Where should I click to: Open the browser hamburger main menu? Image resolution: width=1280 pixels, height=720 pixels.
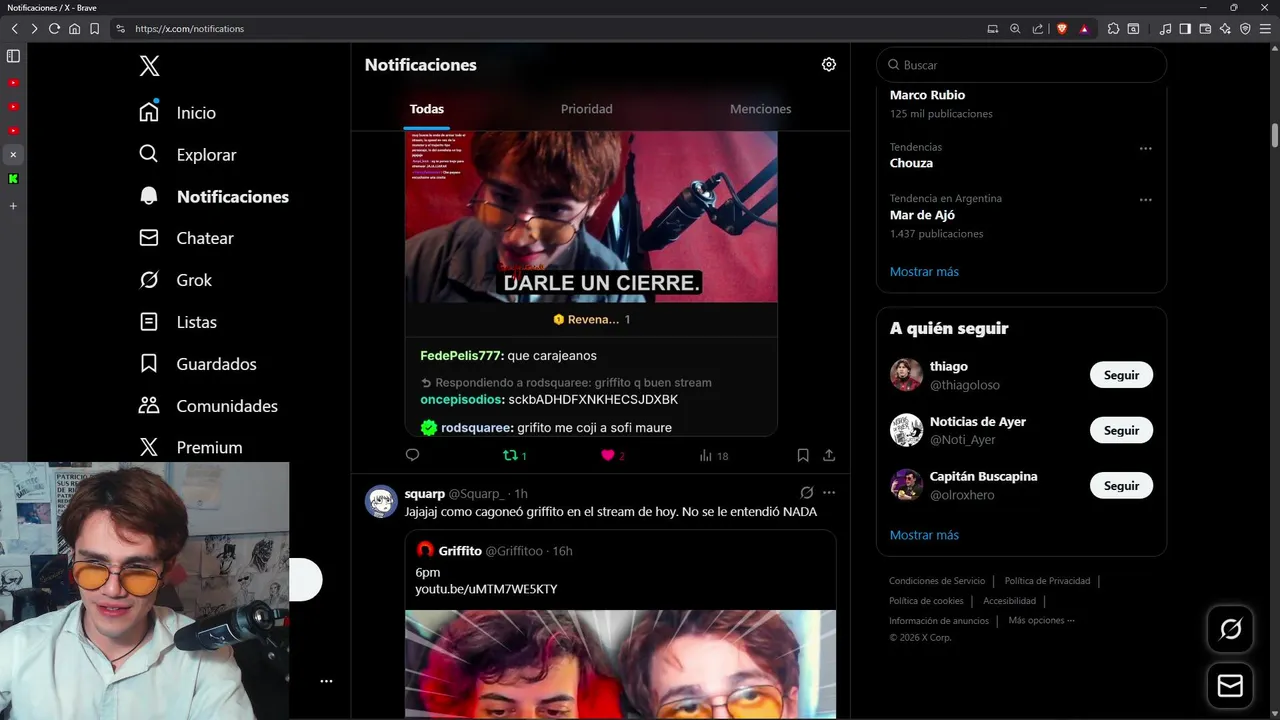tap(1266, 29)
